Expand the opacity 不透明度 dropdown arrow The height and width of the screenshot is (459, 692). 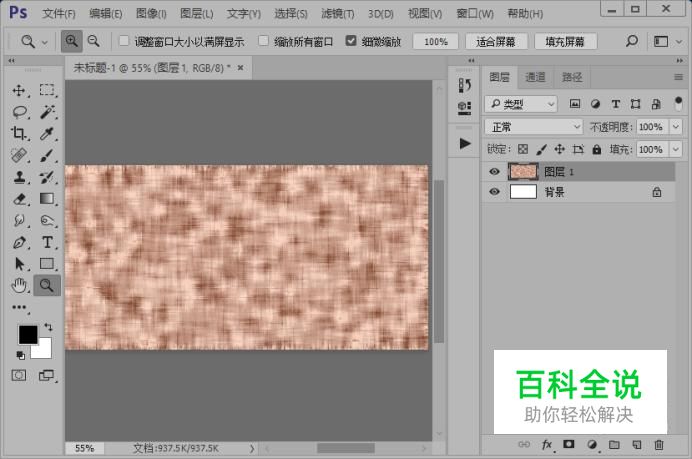pos(676,127)
